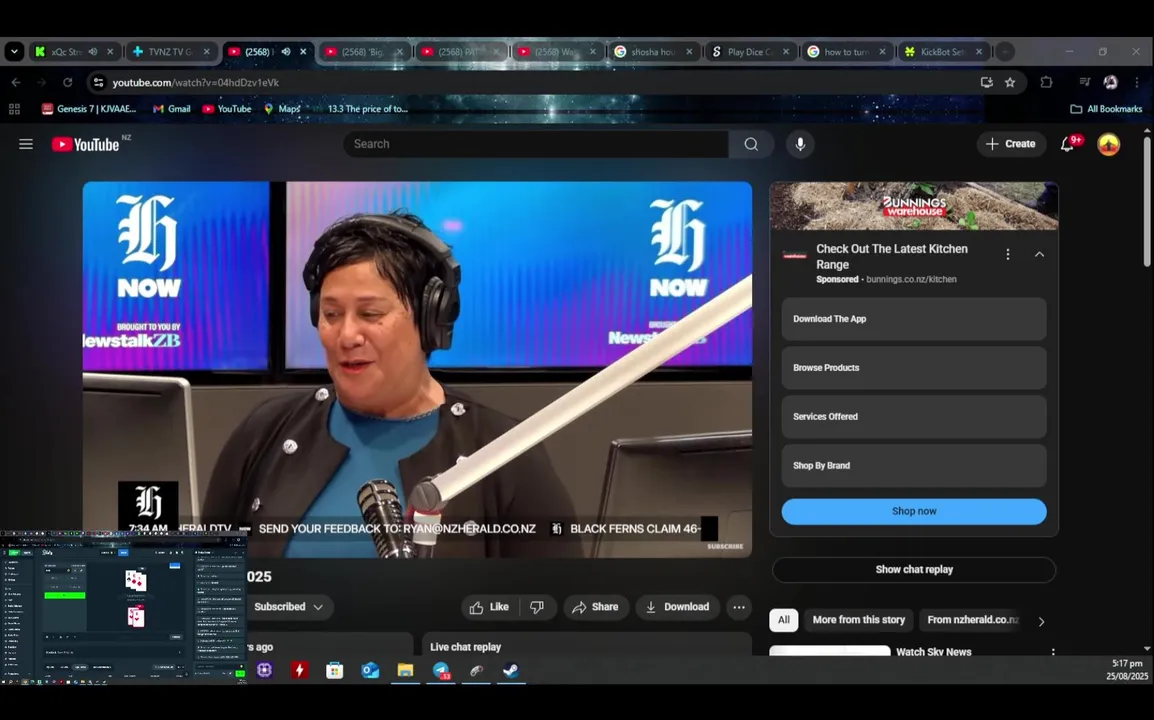Open Chrome media controls icon
The image size is (1154, 720).
point(1084,82)
